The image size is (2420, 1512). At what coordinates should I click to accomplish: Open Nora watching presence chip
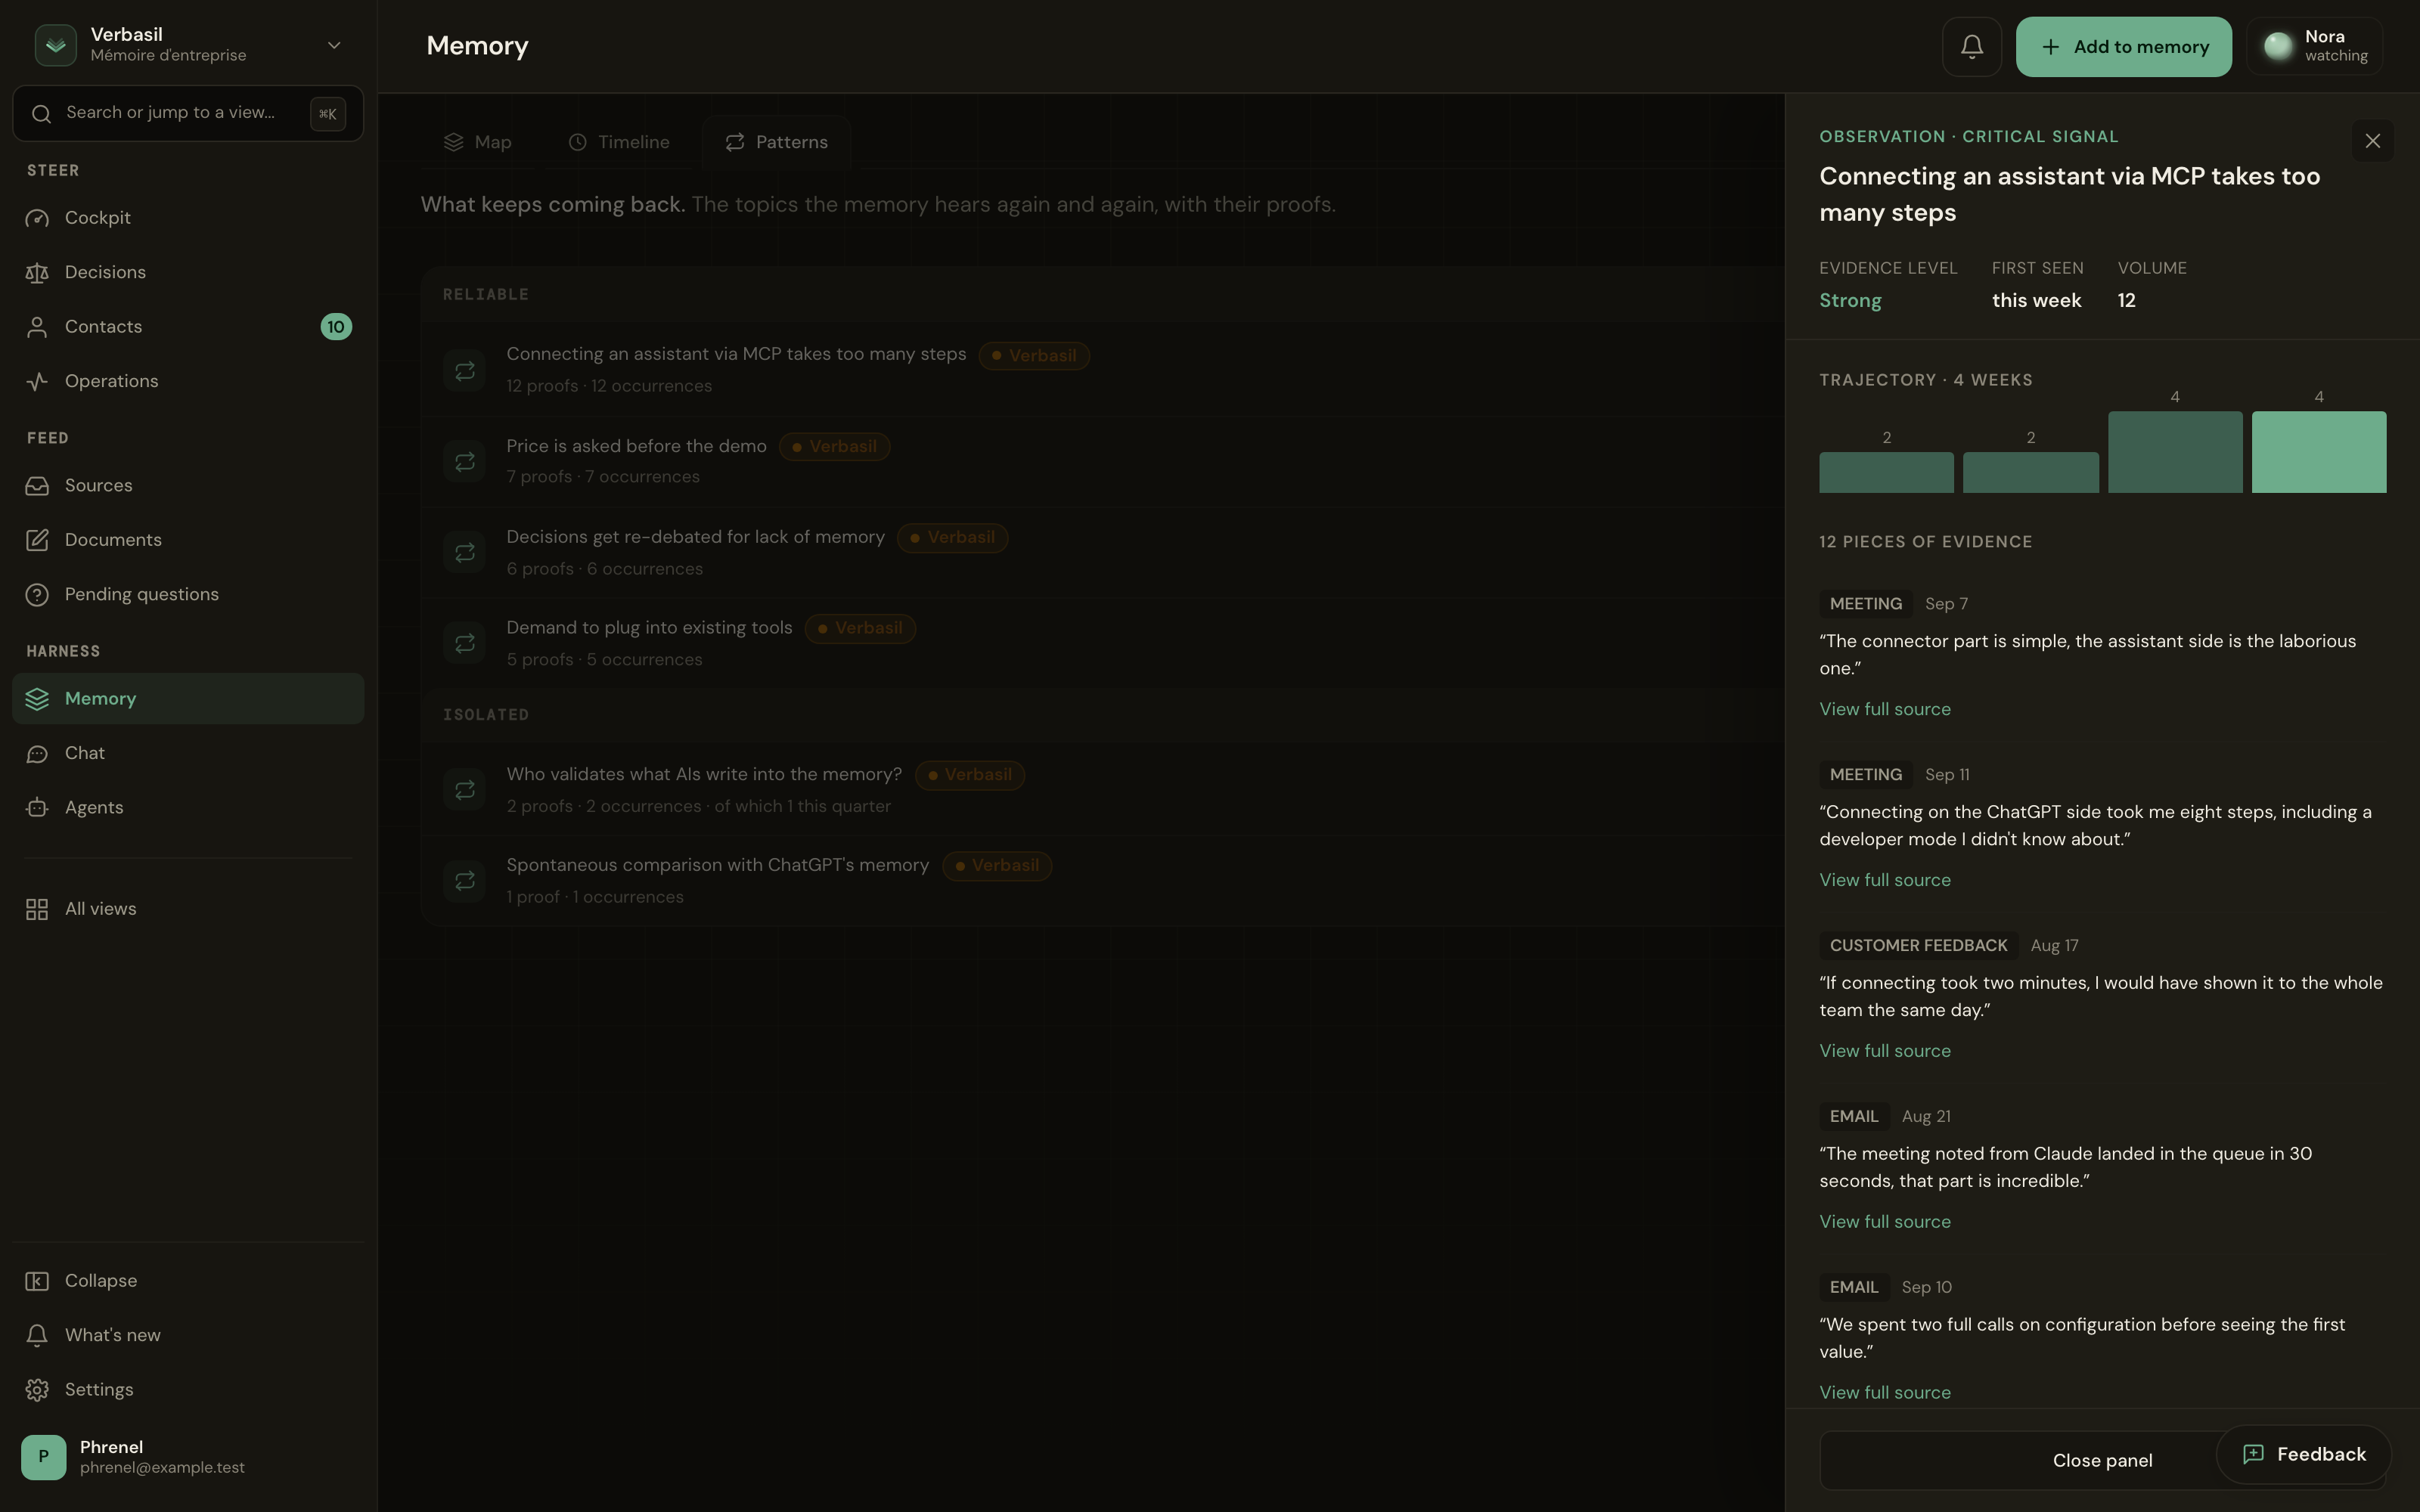2314,47
